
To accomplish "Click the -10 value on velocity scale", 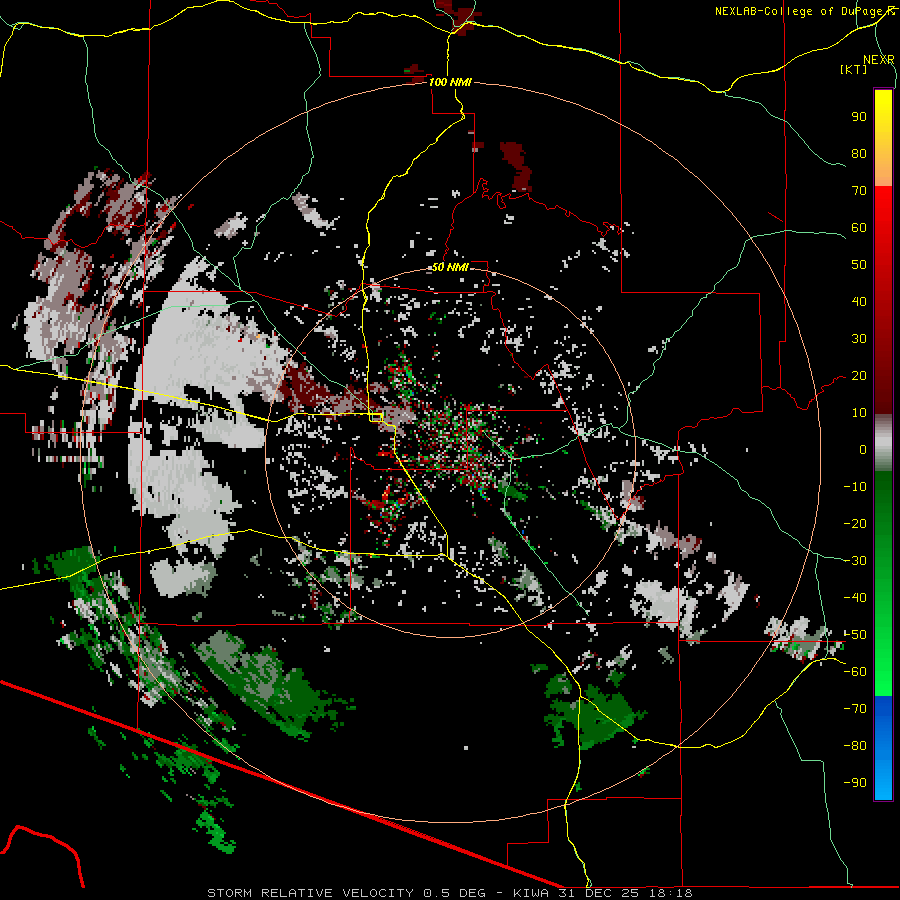I will [x=855, y=487].
